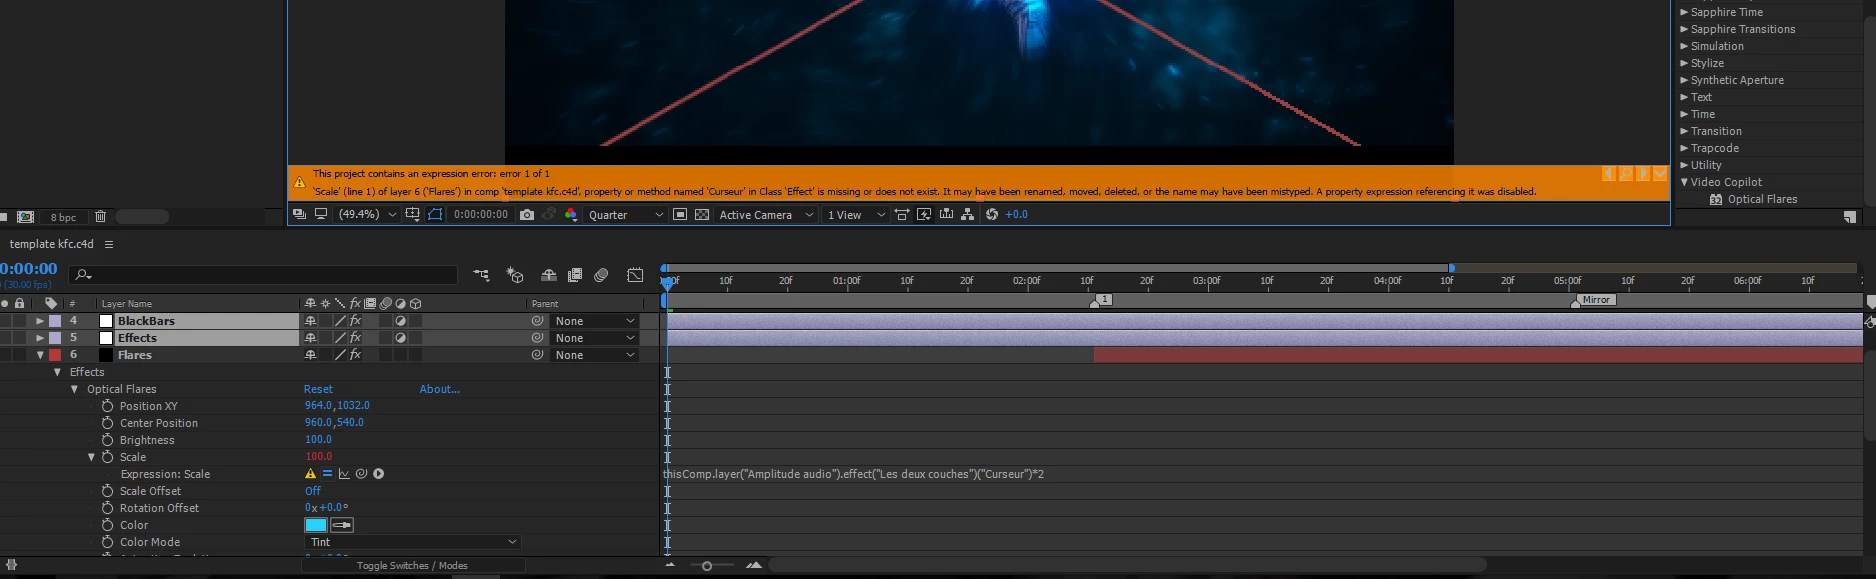Toggle the enable expression equals icon
Image resolution: width=1876 pixels, height=579 pixels.
click(327, 474)
